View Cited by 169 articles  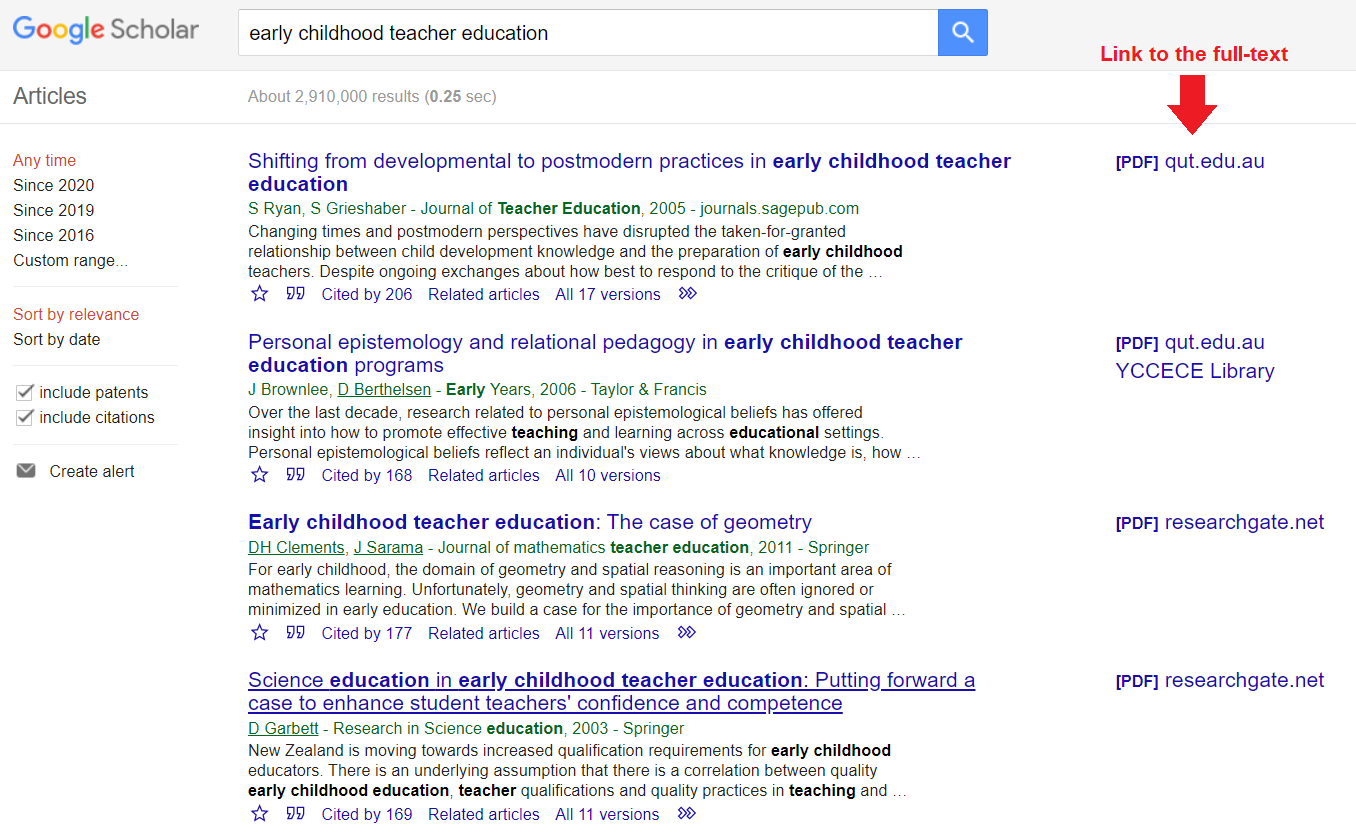367,814
